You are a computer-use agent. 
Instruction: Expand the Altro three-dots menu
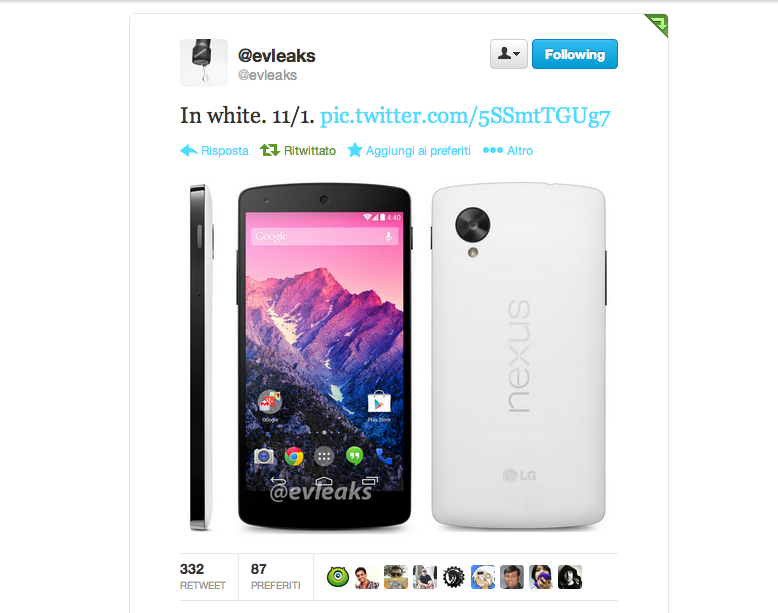[493, 150]
